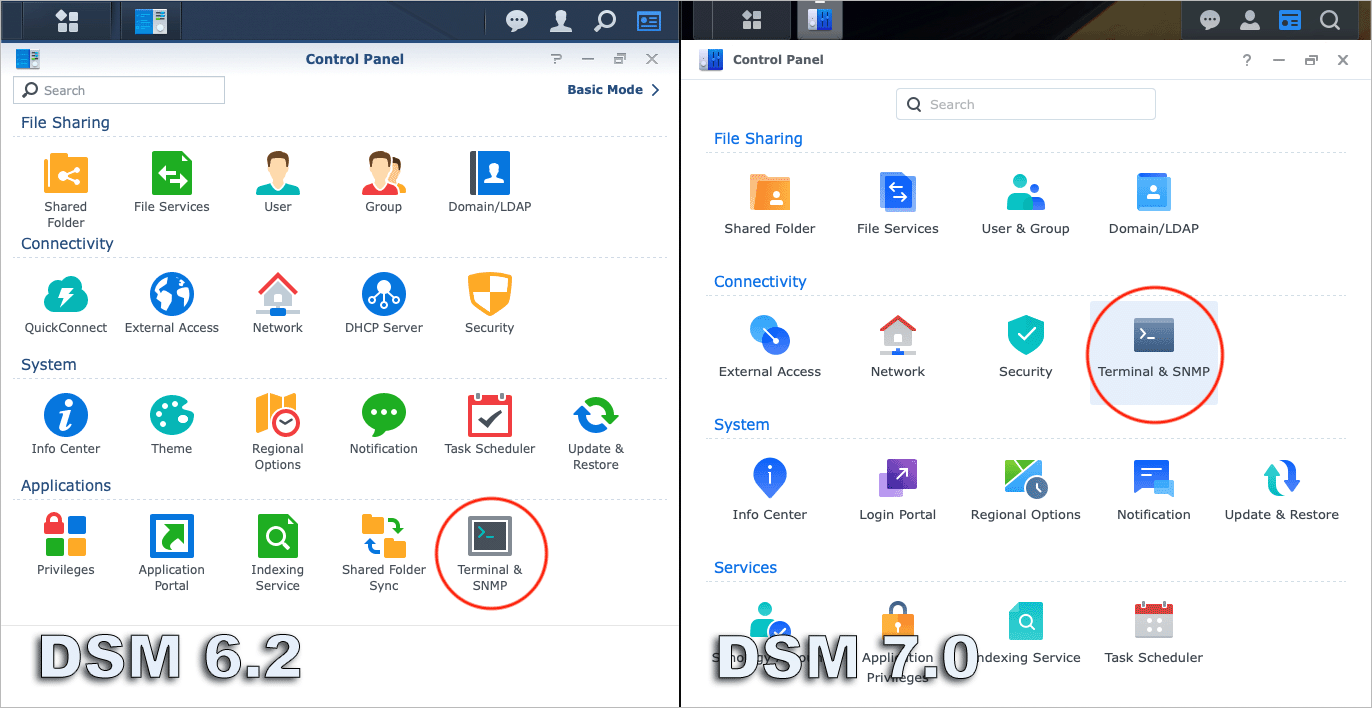Open the Privileges icon in DSM 6.2
This screenshot has height=708, width=1372.
pos(66,545)
